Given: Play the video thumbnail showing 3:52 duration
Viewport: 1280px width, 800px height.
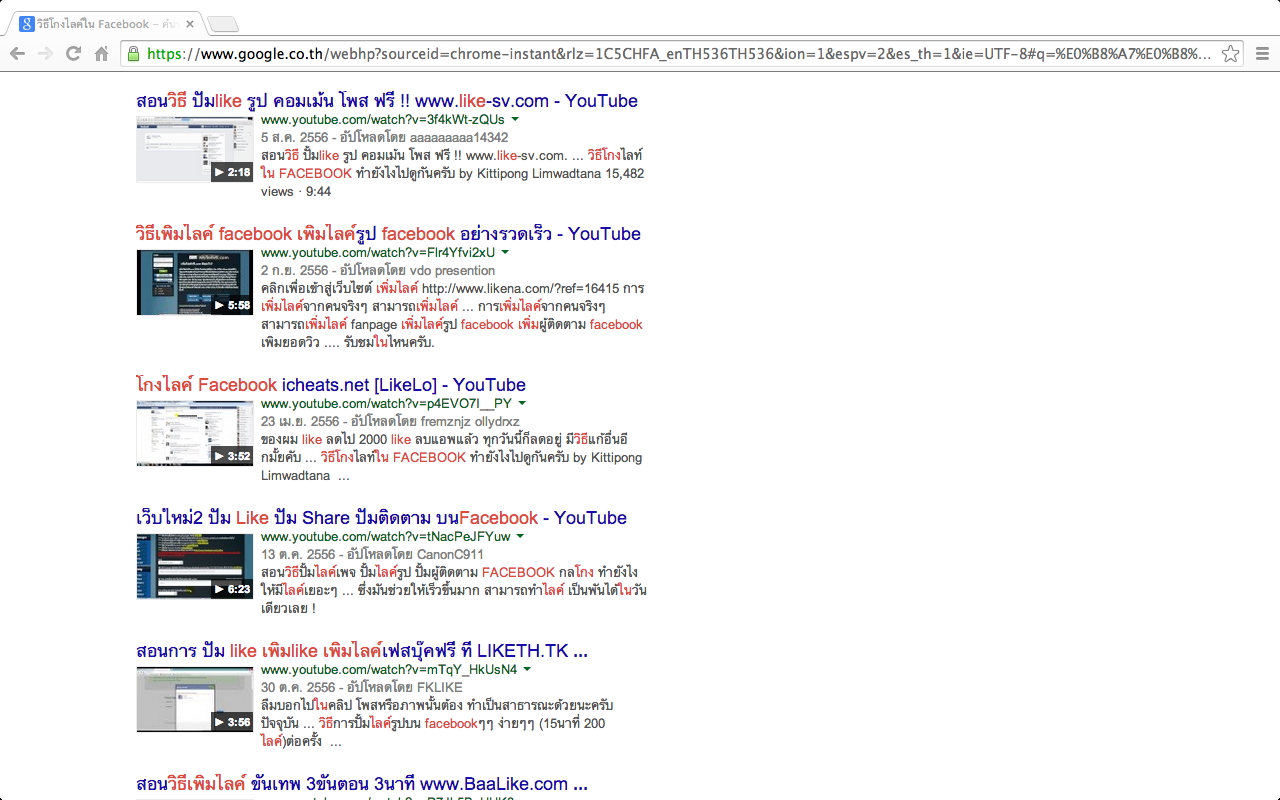Looking at the screenshot, I should (x=195, y=433).
